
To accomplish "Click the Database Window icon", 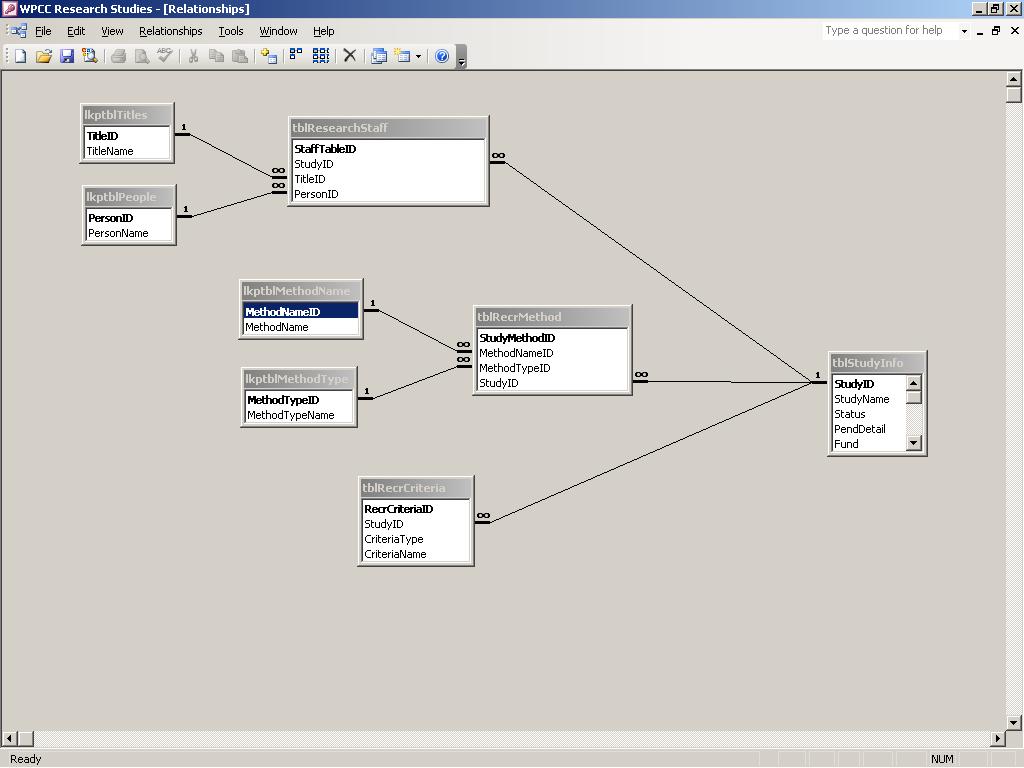I will [379, 56].
